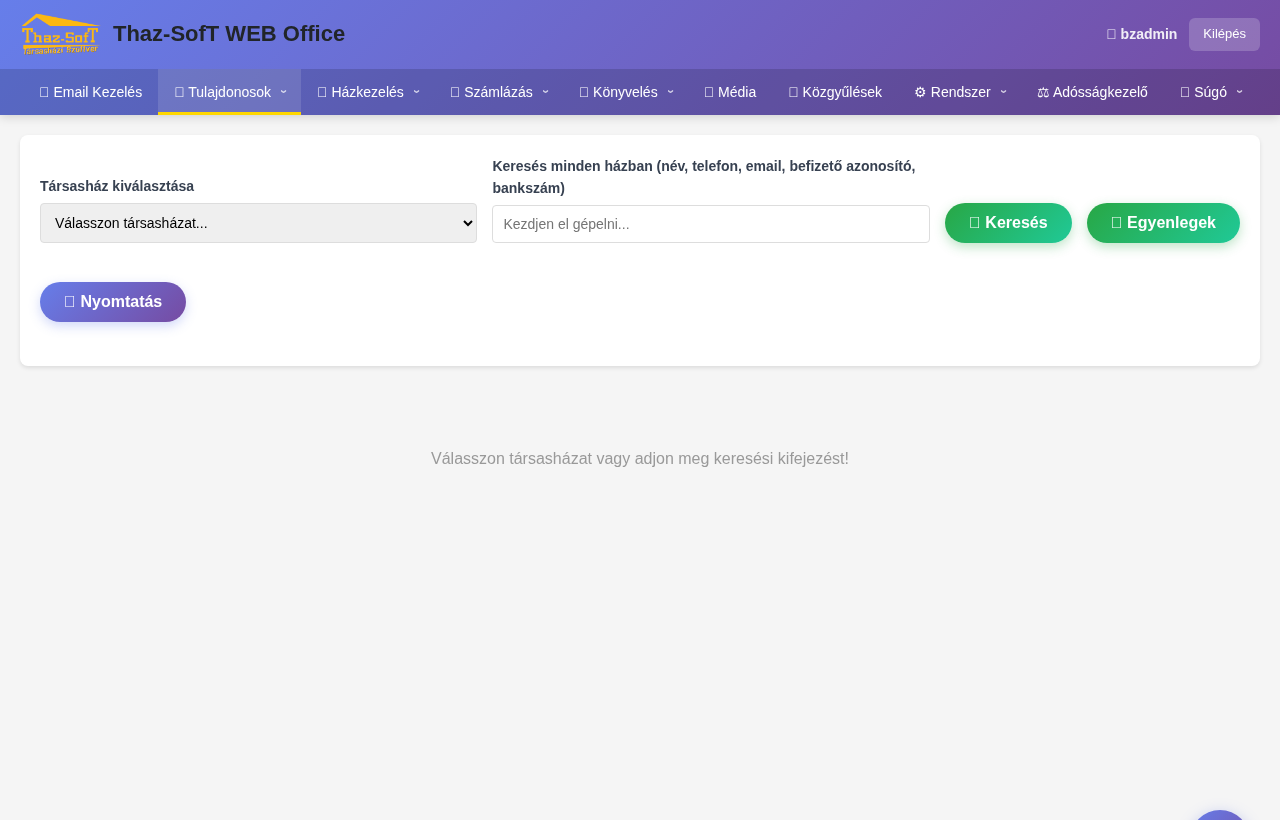Viewport: 1280px width, 820px height.
Task: Open the Email Kezelés menu item
Action: [x=91, y=92]
